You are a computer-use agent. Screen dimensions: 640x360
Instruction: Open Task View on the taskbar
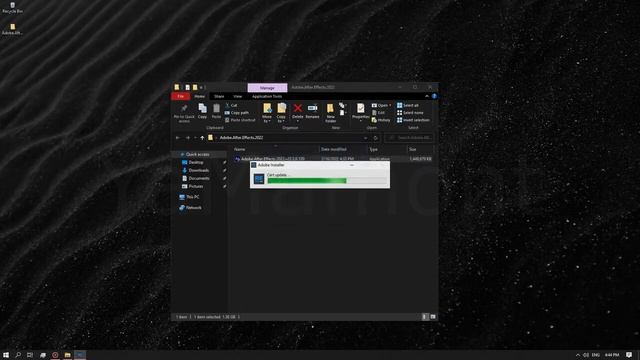tap(30, 355)
